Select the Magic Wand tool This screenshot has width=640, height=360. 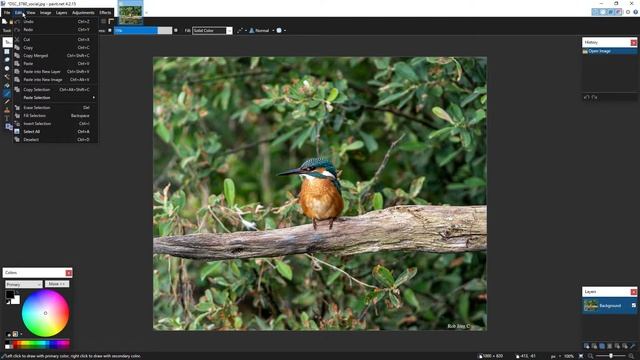pos(7,76)
